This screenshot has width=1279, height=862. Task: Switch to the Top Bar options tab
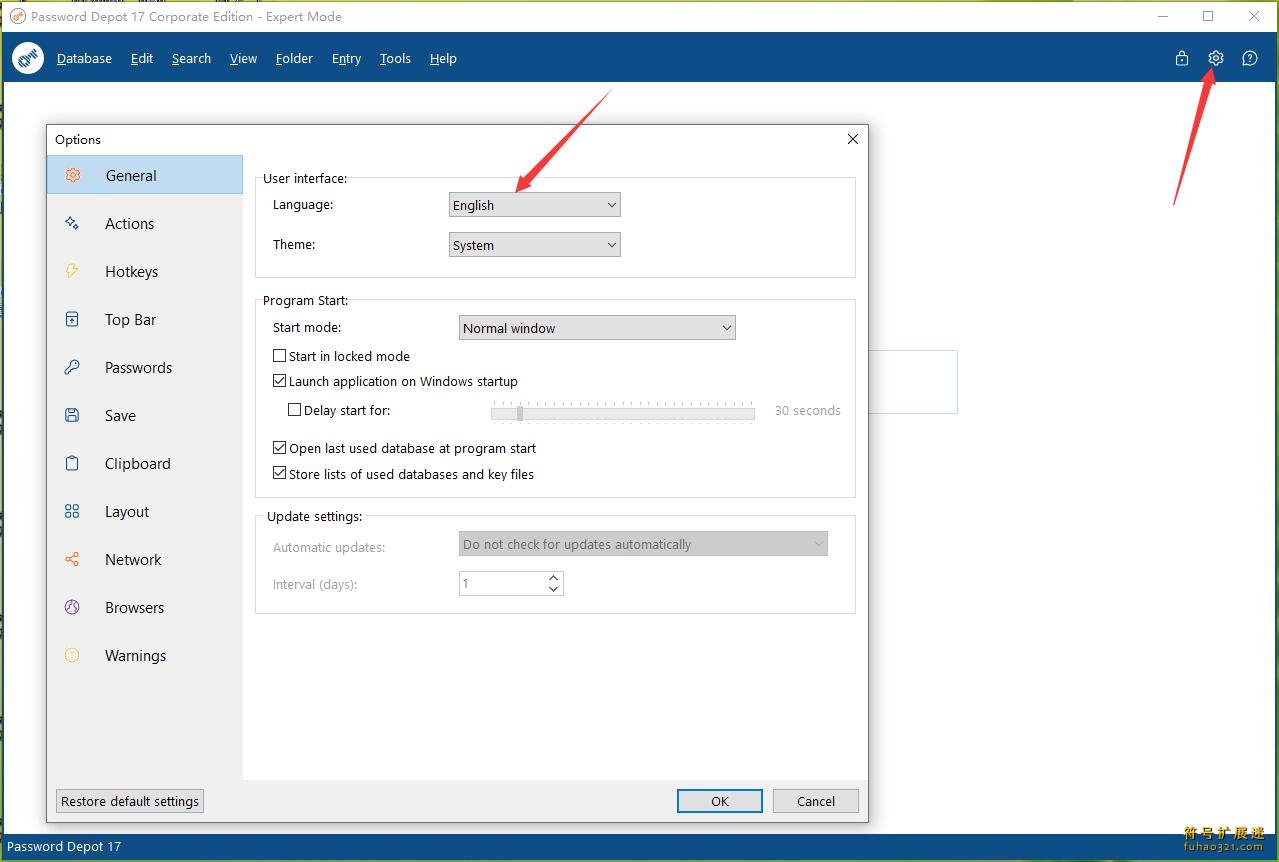145,319
